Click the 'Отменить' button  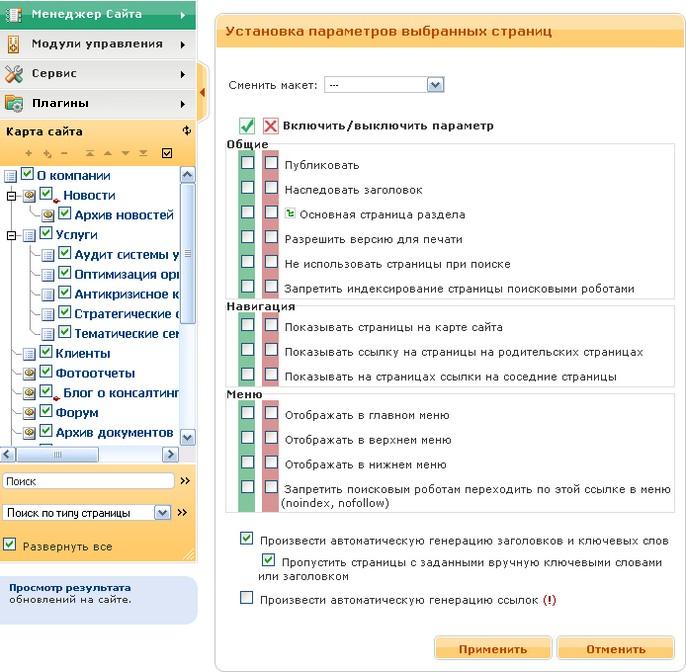[616, 649]
